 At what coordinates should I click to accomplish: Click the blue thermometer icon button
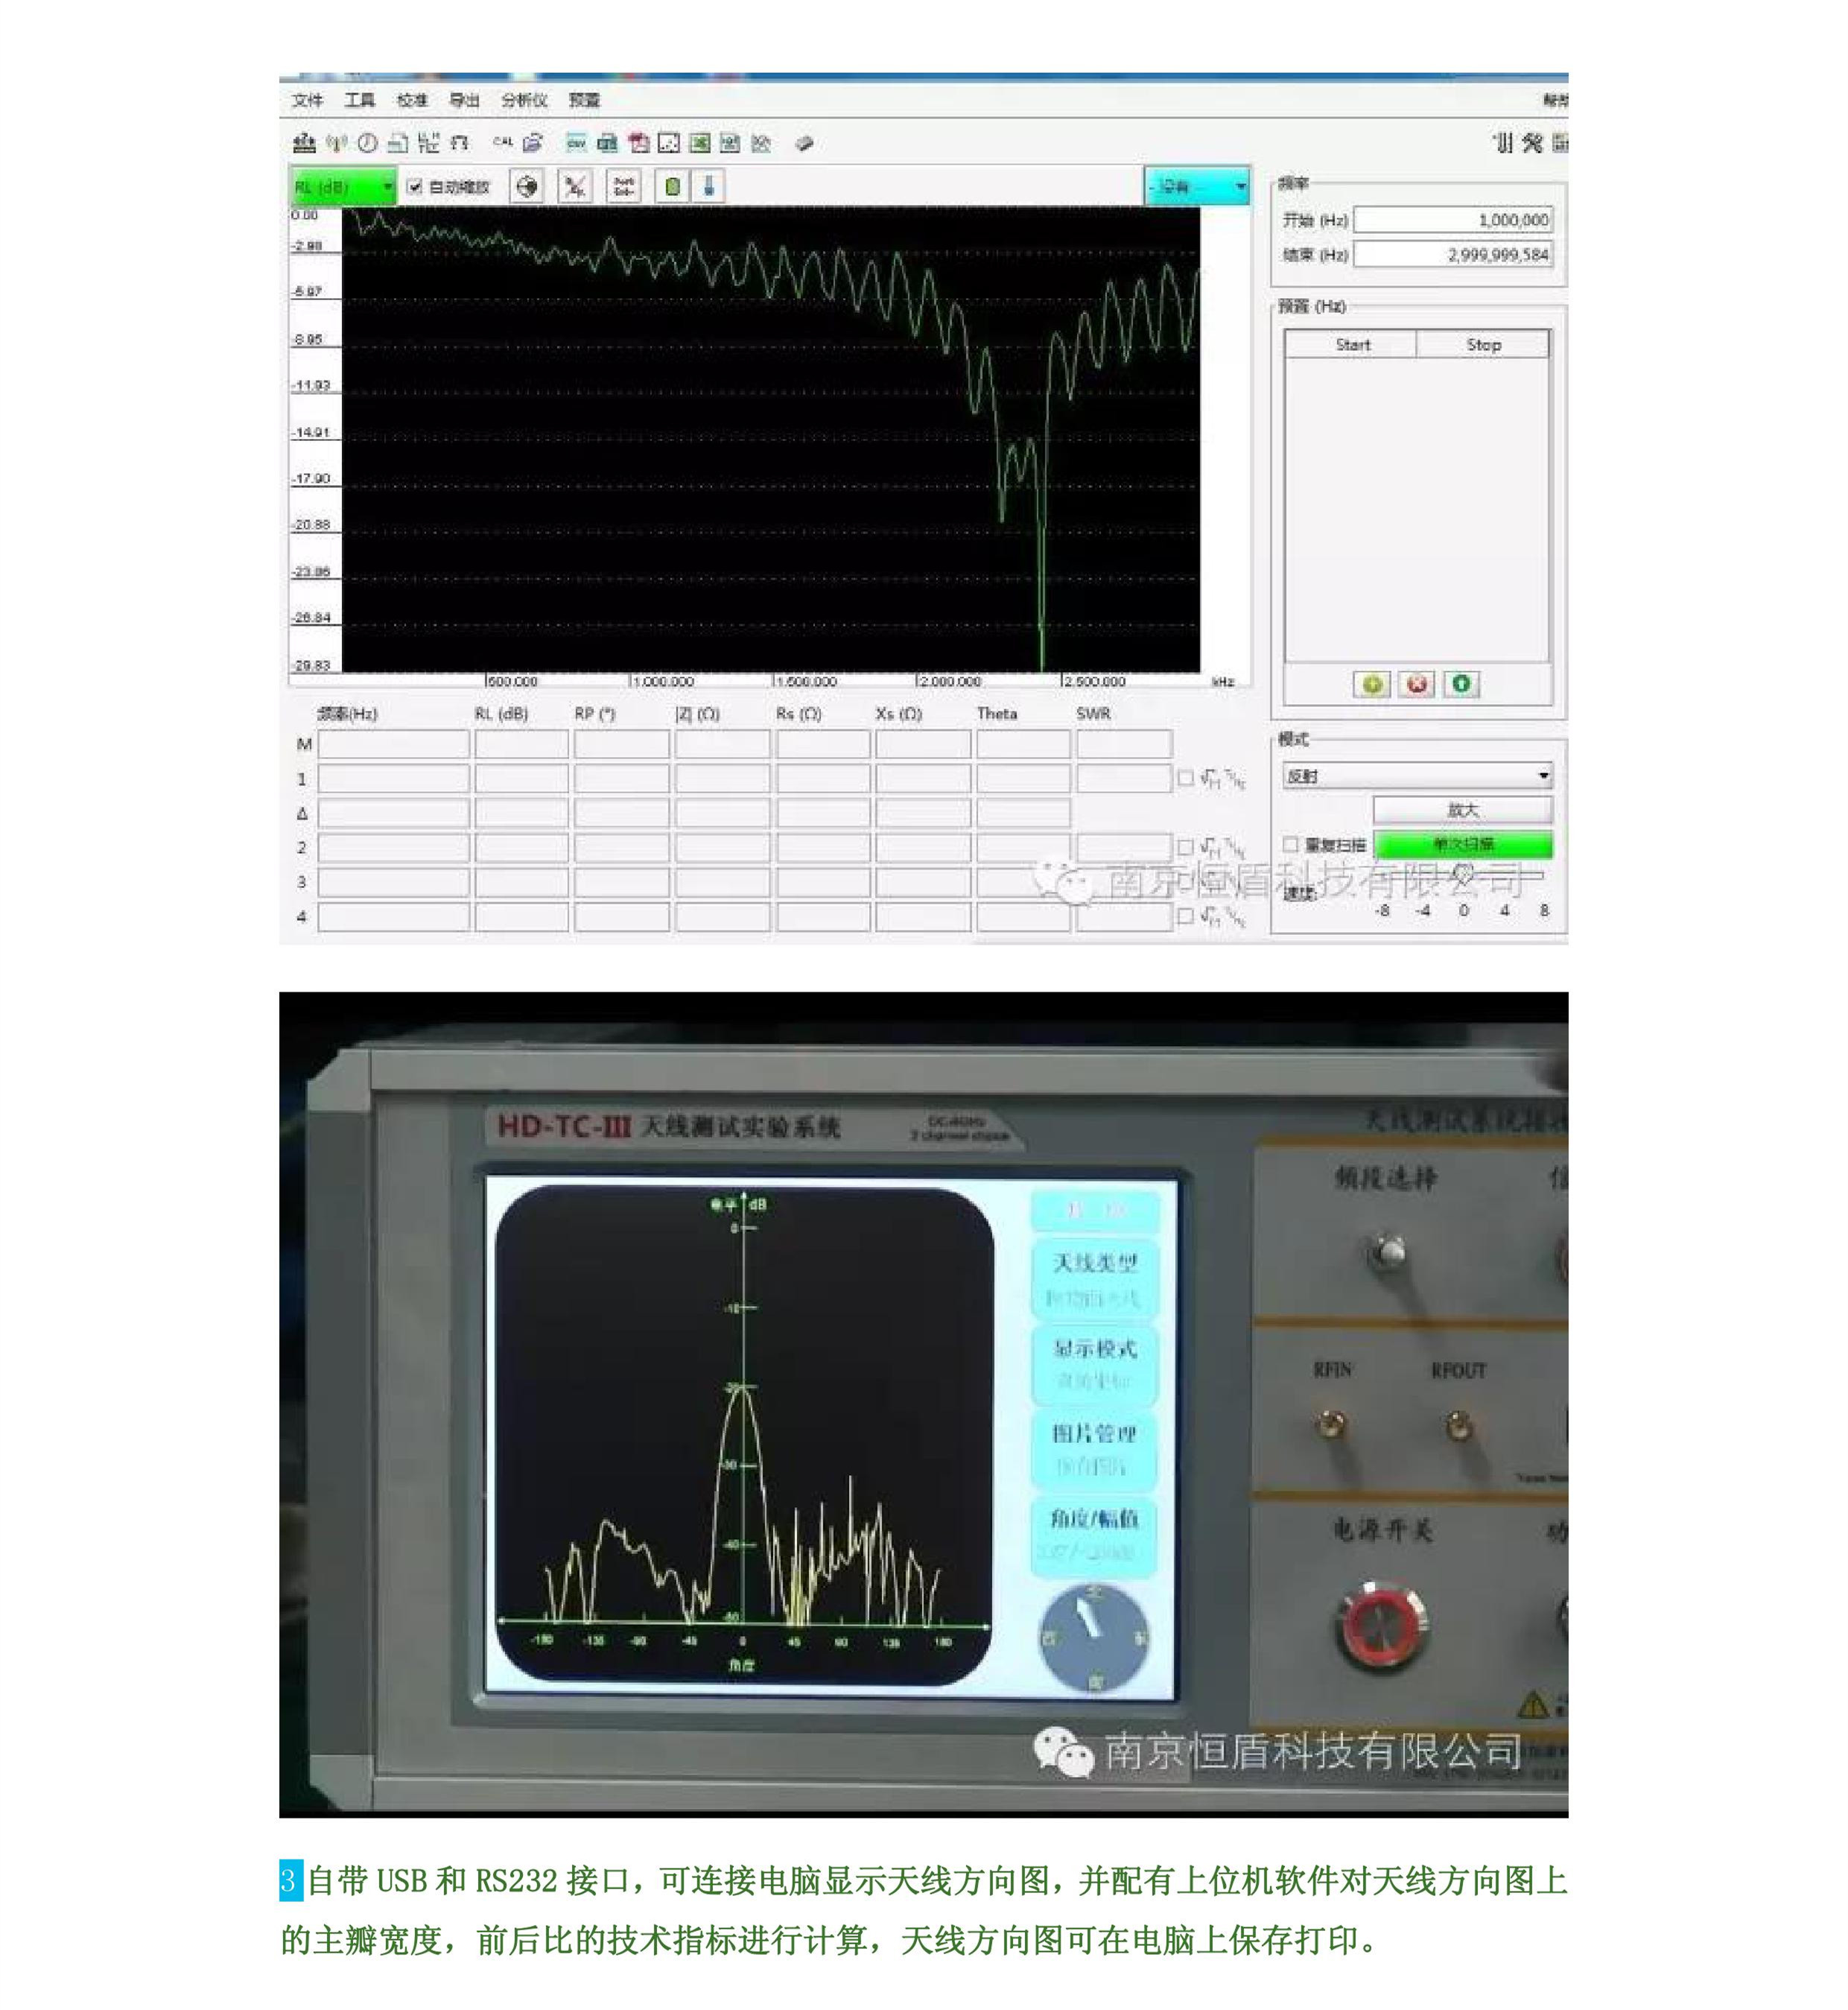click(x=708, y=187)
